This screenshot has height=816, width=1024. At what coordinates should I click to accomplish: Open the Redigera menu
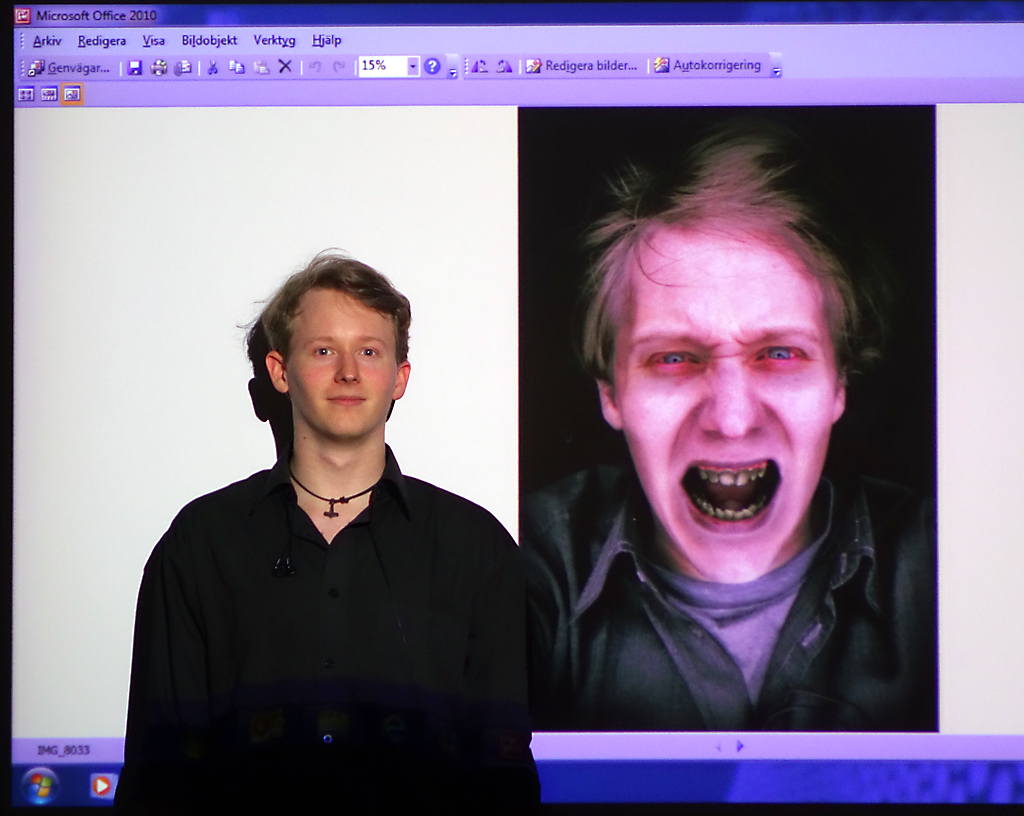[x=101, y=40]
